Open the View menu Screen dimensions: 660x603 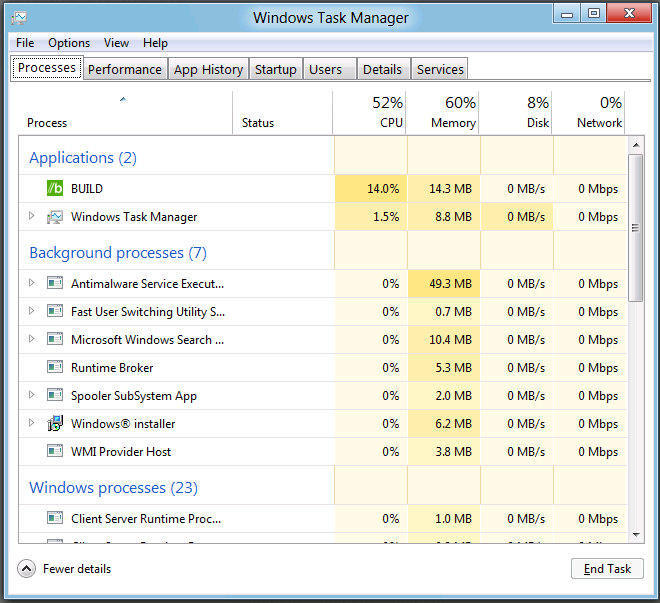(x=117, y=43)
